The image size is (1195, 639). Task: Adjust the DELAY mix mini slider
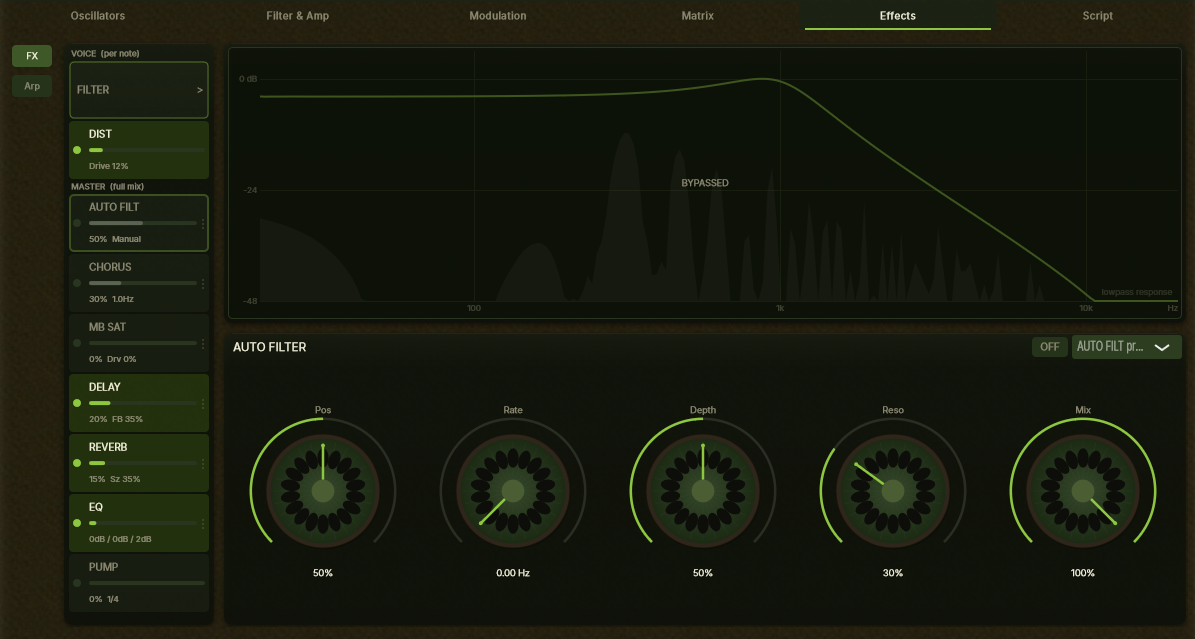[143, 403]
